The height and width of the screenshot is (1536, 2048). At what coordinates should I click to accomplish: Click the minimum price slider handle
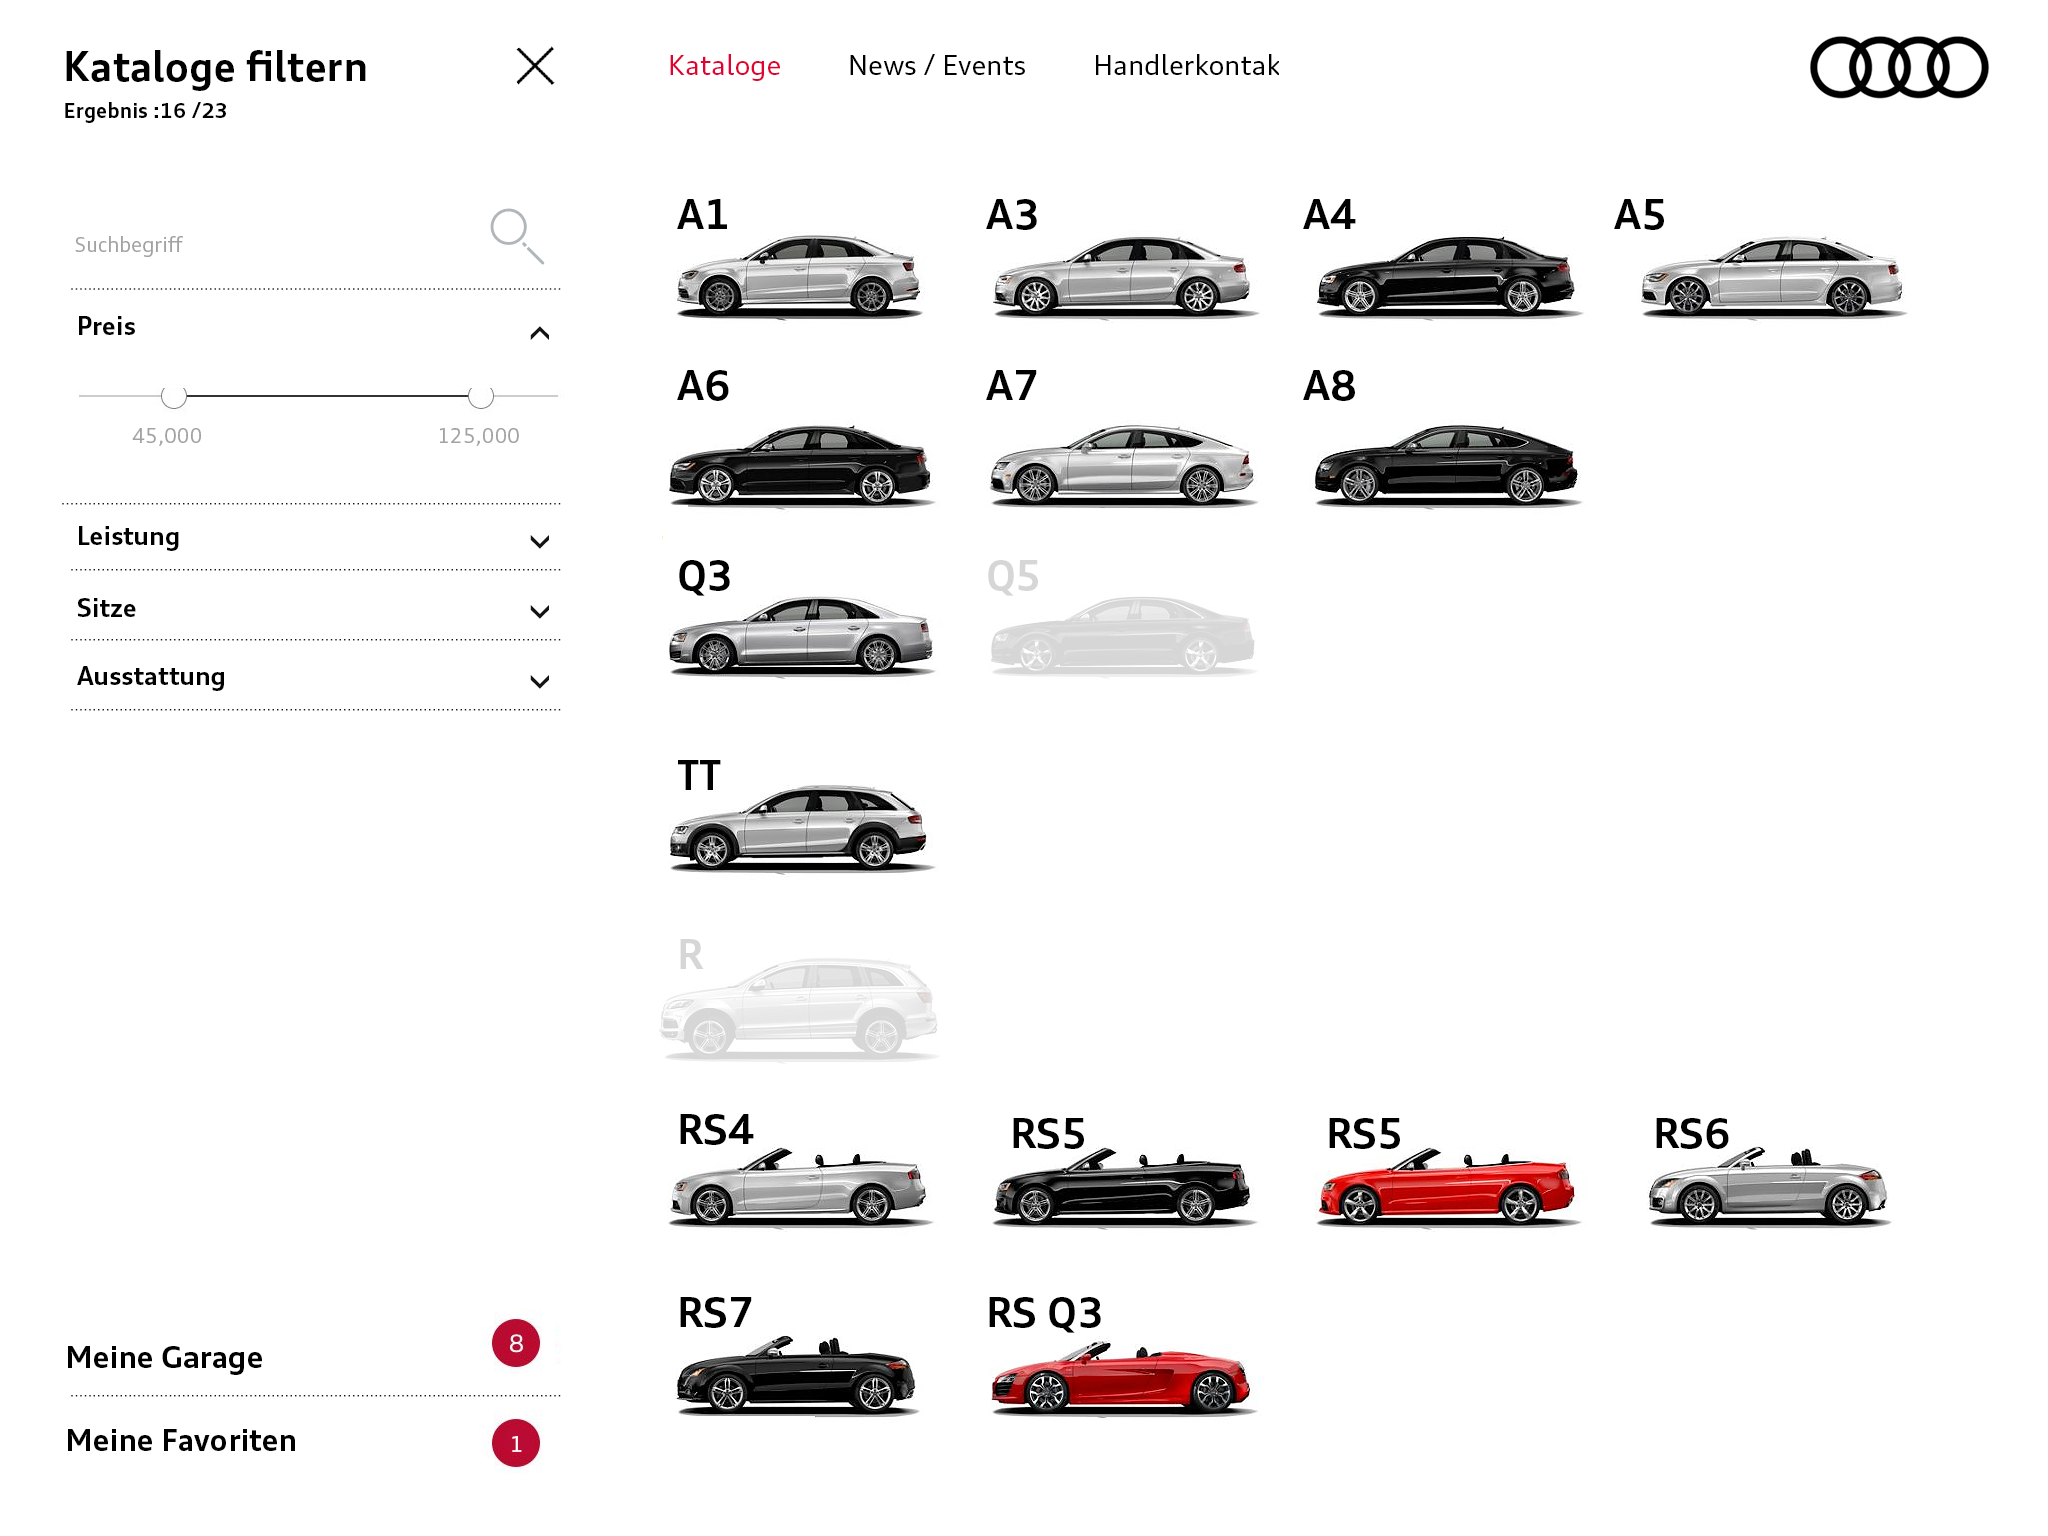click(174, 396)
